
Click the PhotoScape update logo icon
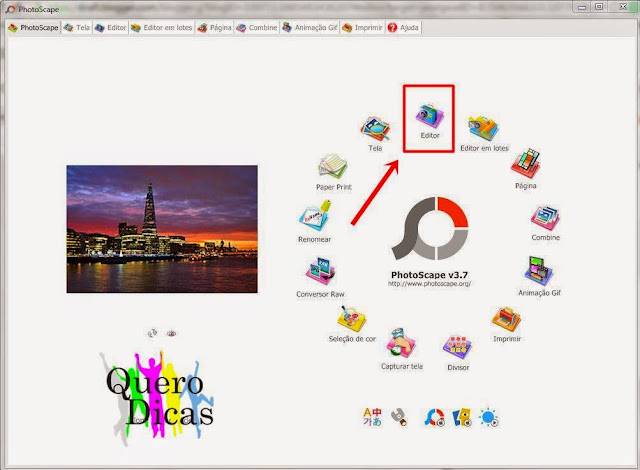point(434,417)
